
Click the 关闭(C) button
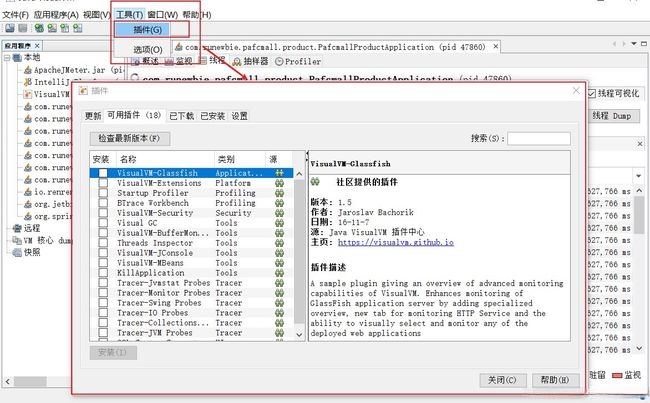(502, 380)
